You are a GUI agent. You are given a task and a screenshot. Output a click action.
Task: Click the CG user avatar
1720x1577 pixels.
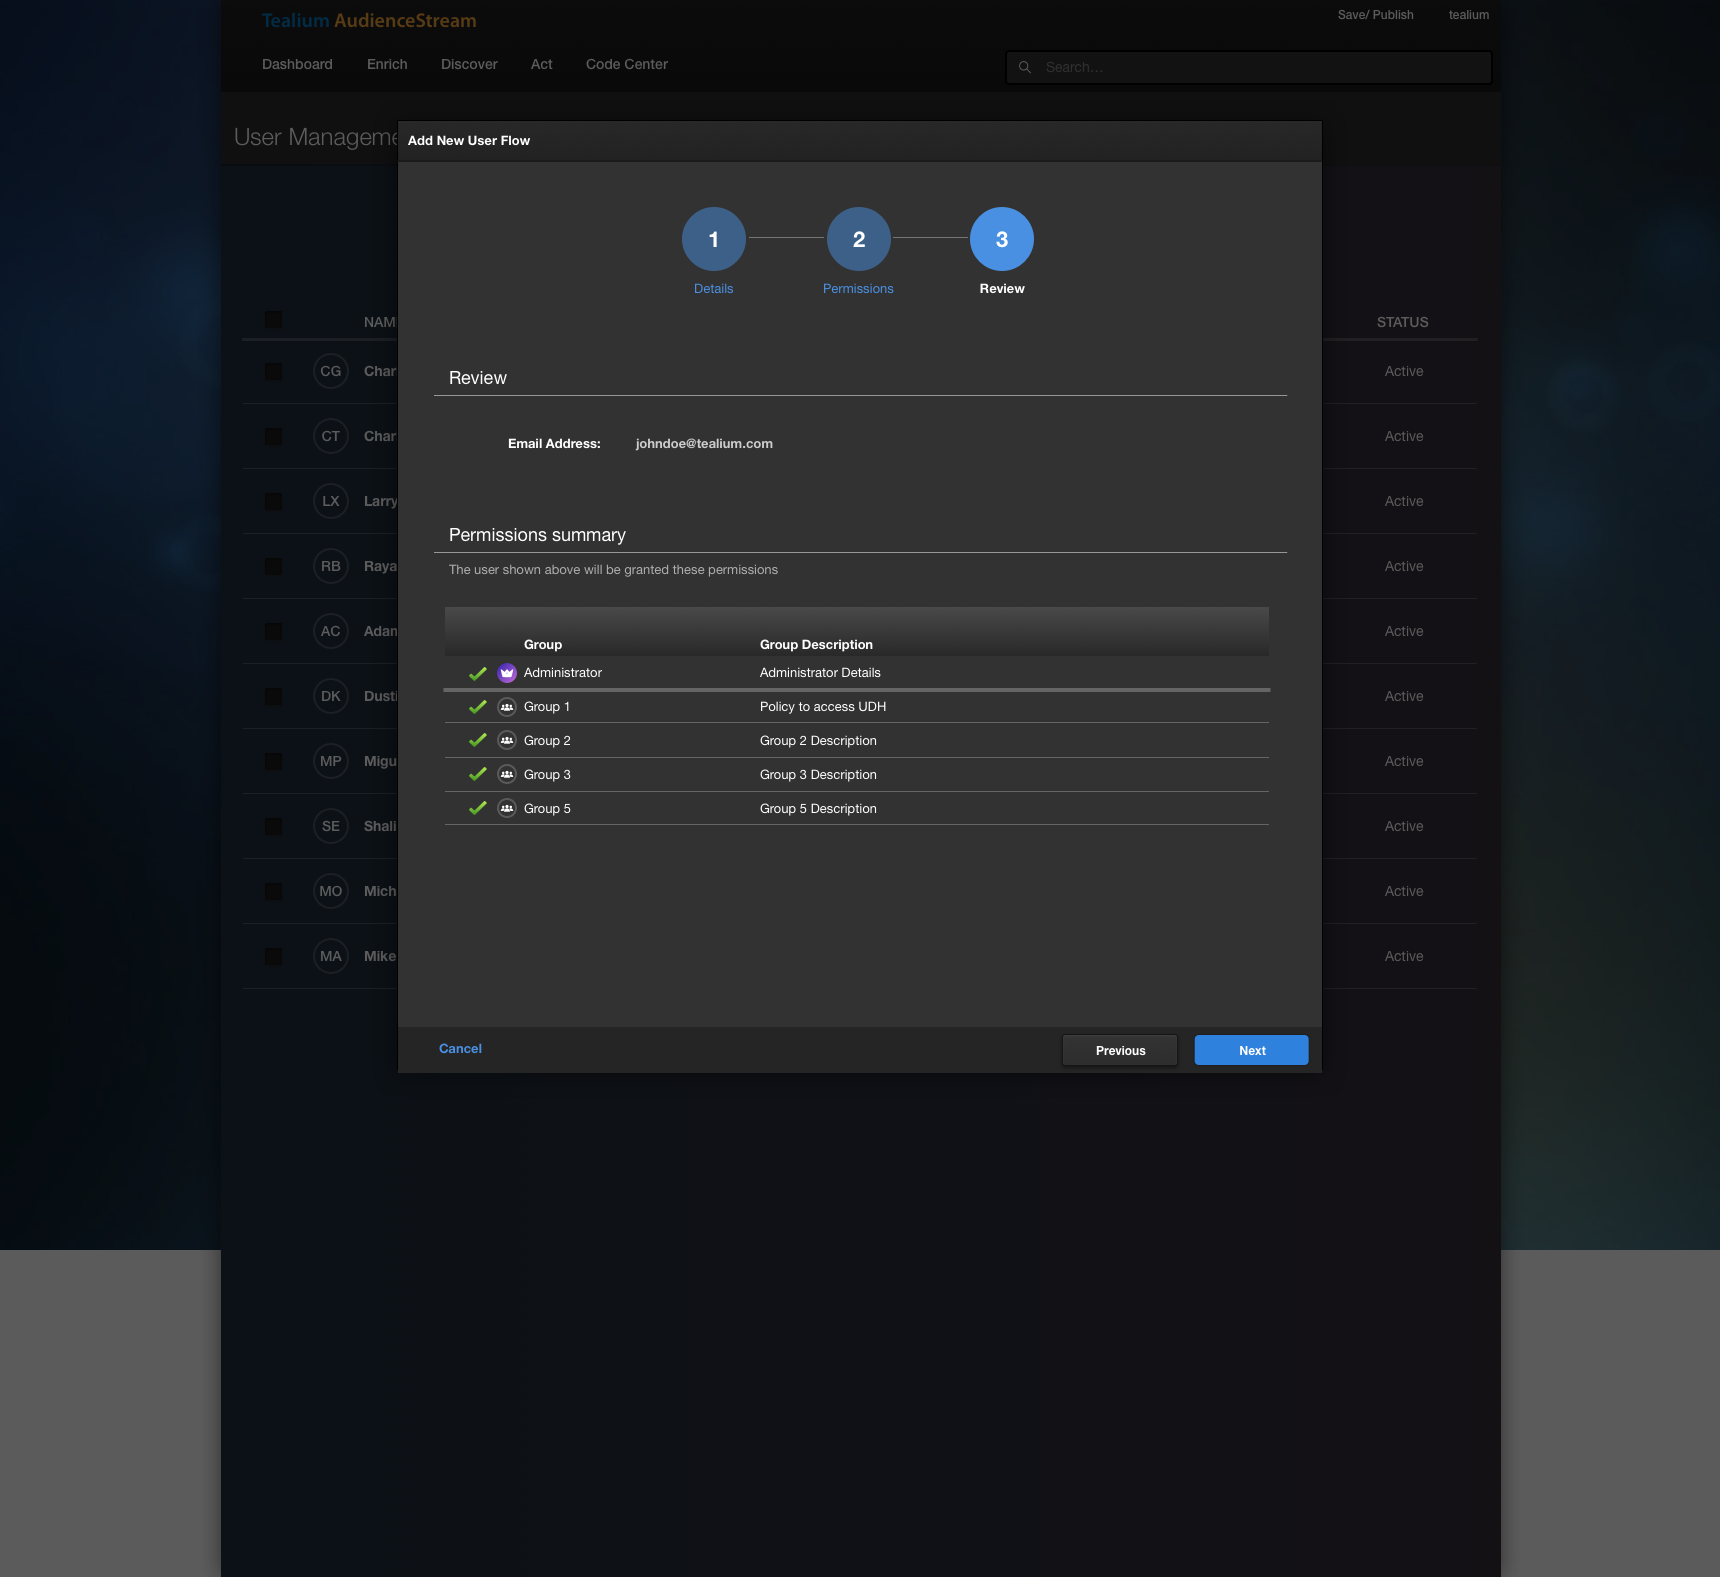331,371
